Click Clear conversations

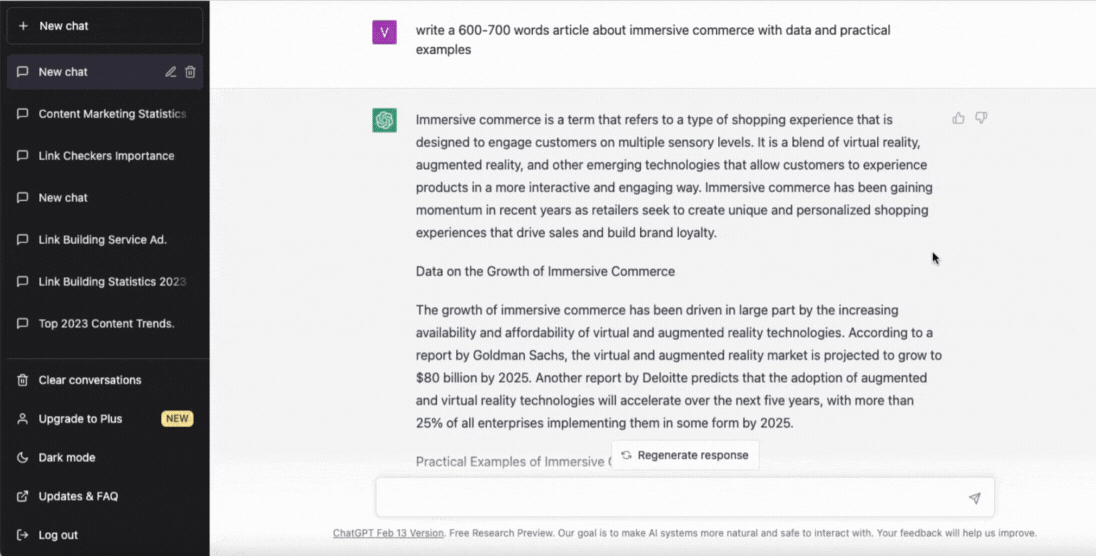89,380
